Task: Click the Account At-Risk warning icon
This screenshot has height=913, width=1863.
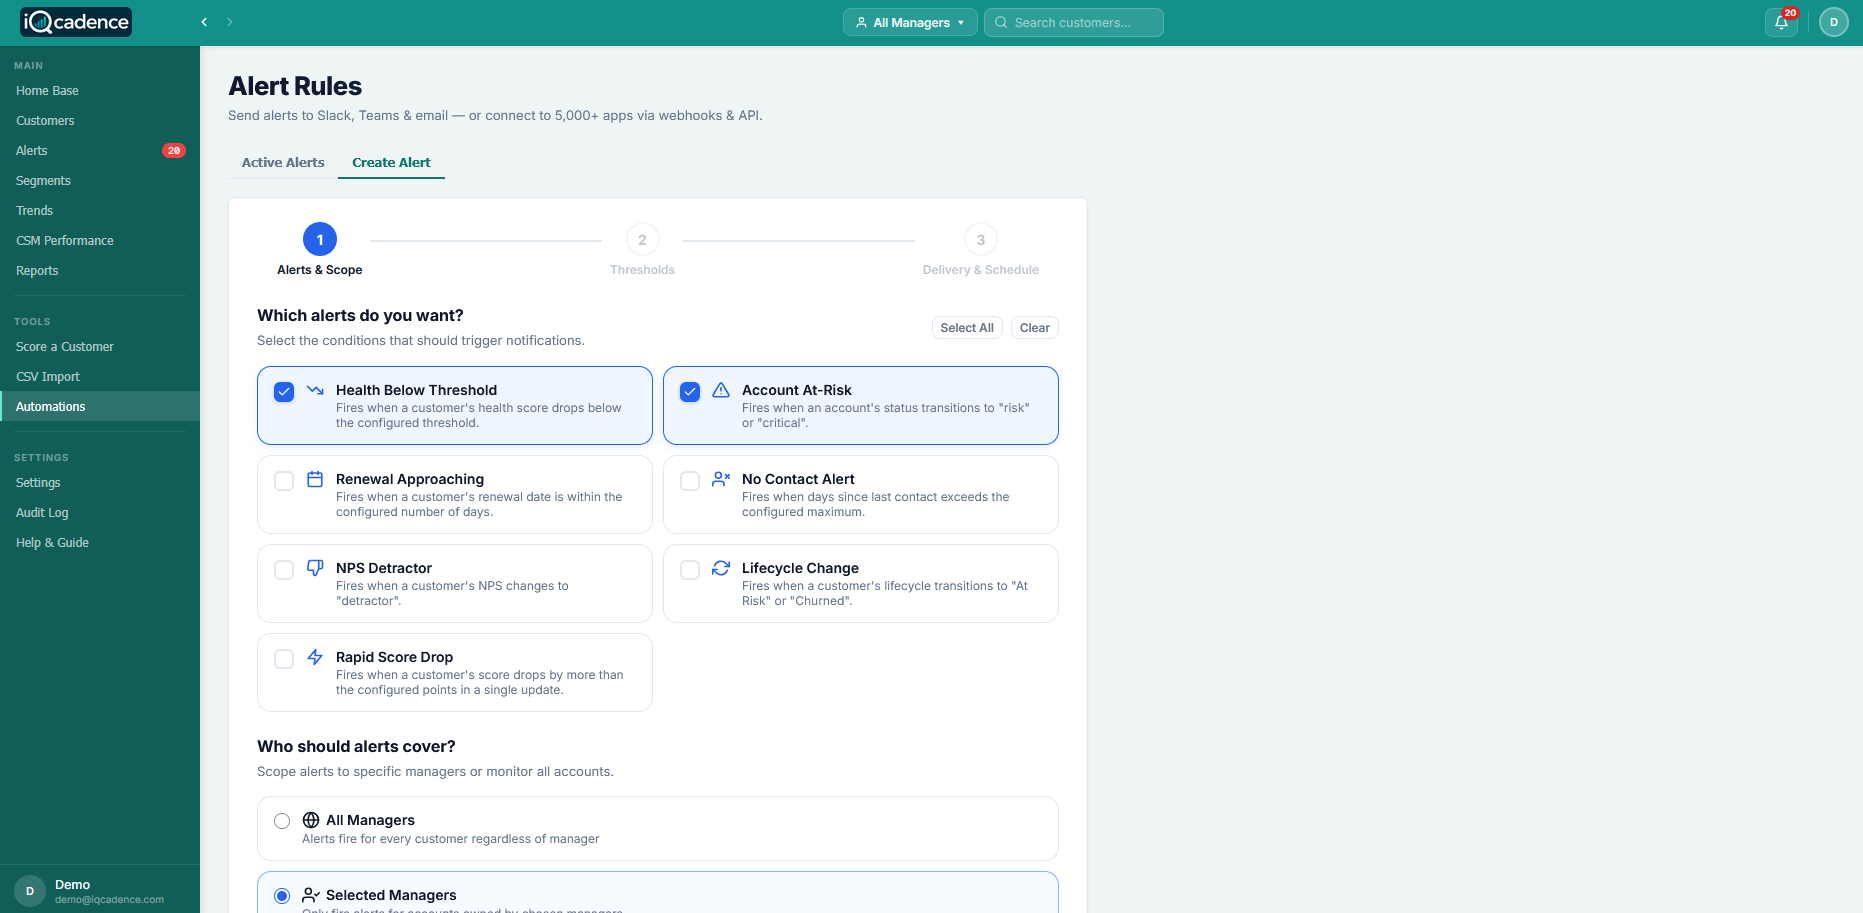Action: [721, 392]
